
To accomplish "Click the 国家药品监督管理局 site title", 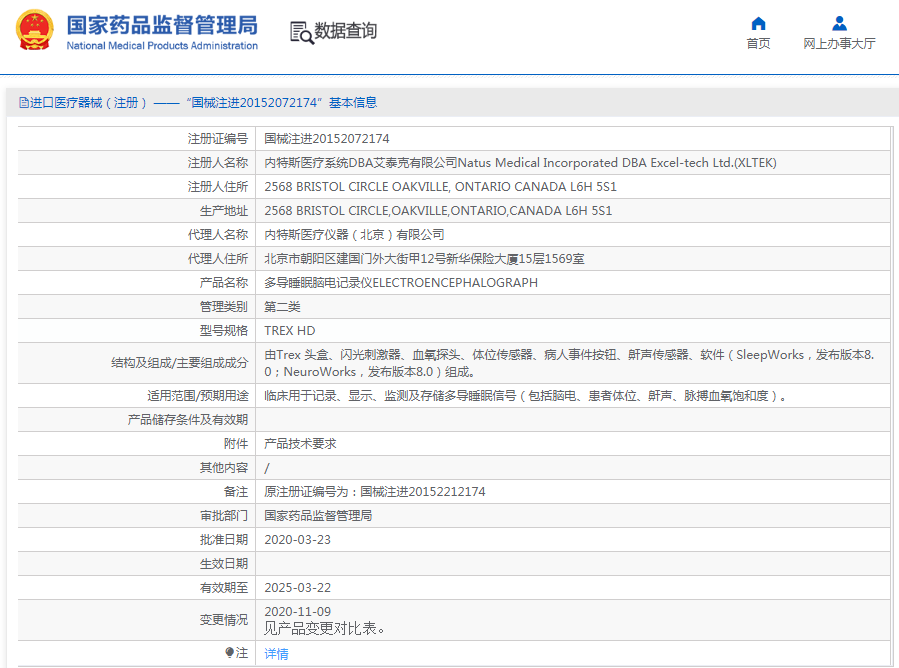I will (x=161, y=25).
